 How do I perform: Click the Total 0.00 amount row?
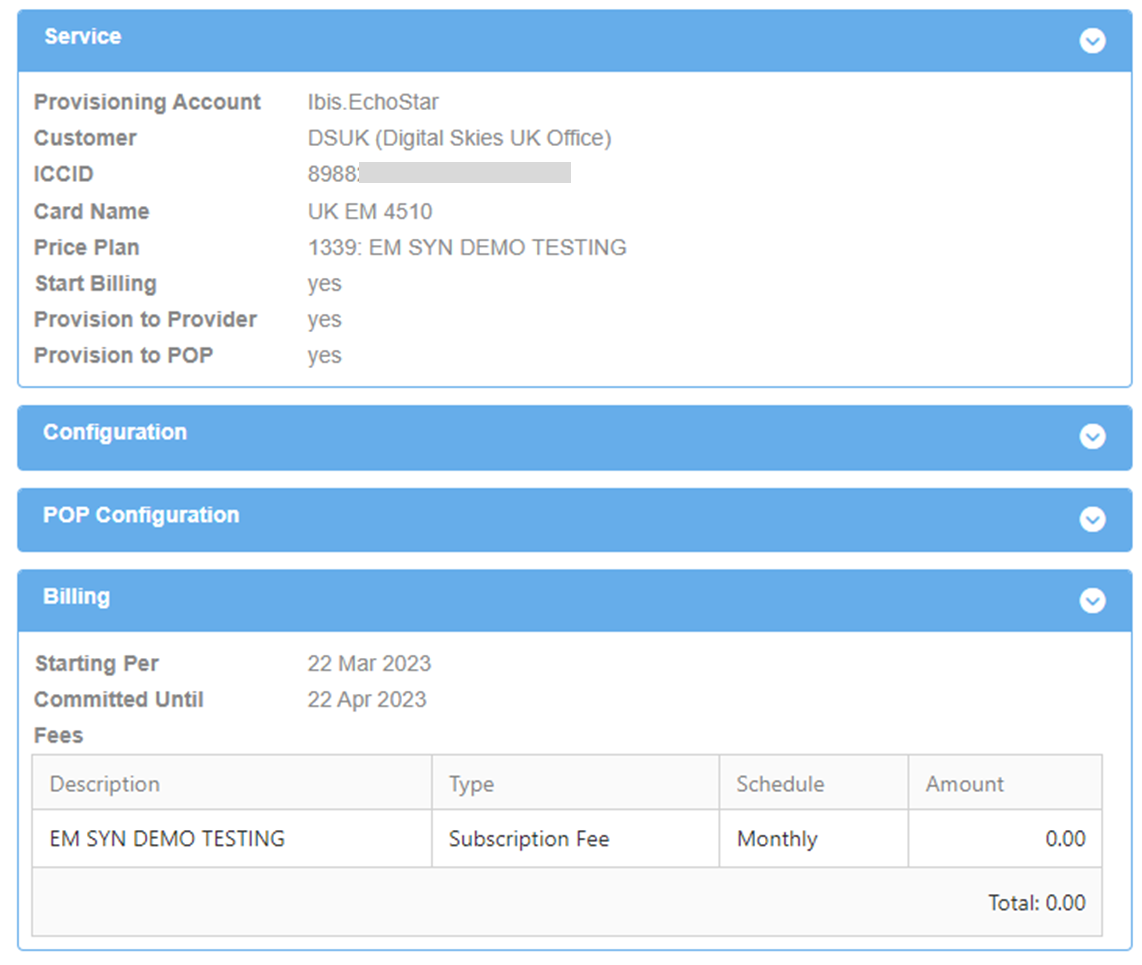click(x=1036, y=903)
